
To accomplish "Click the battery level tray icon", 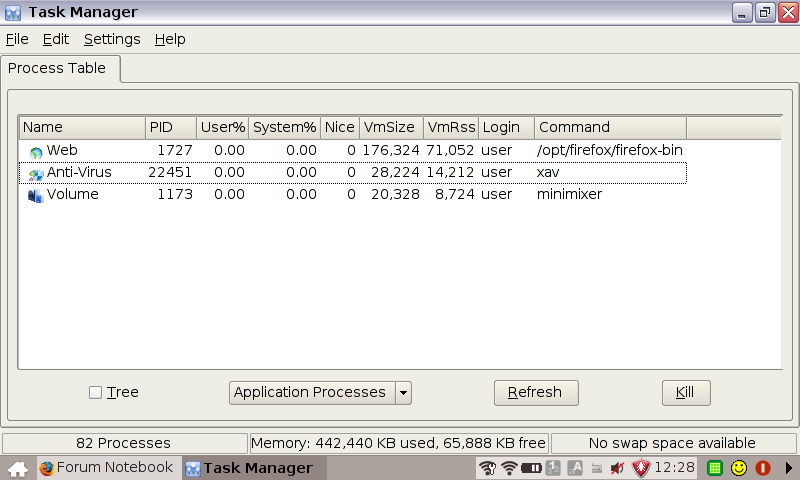I will [531, 468].
